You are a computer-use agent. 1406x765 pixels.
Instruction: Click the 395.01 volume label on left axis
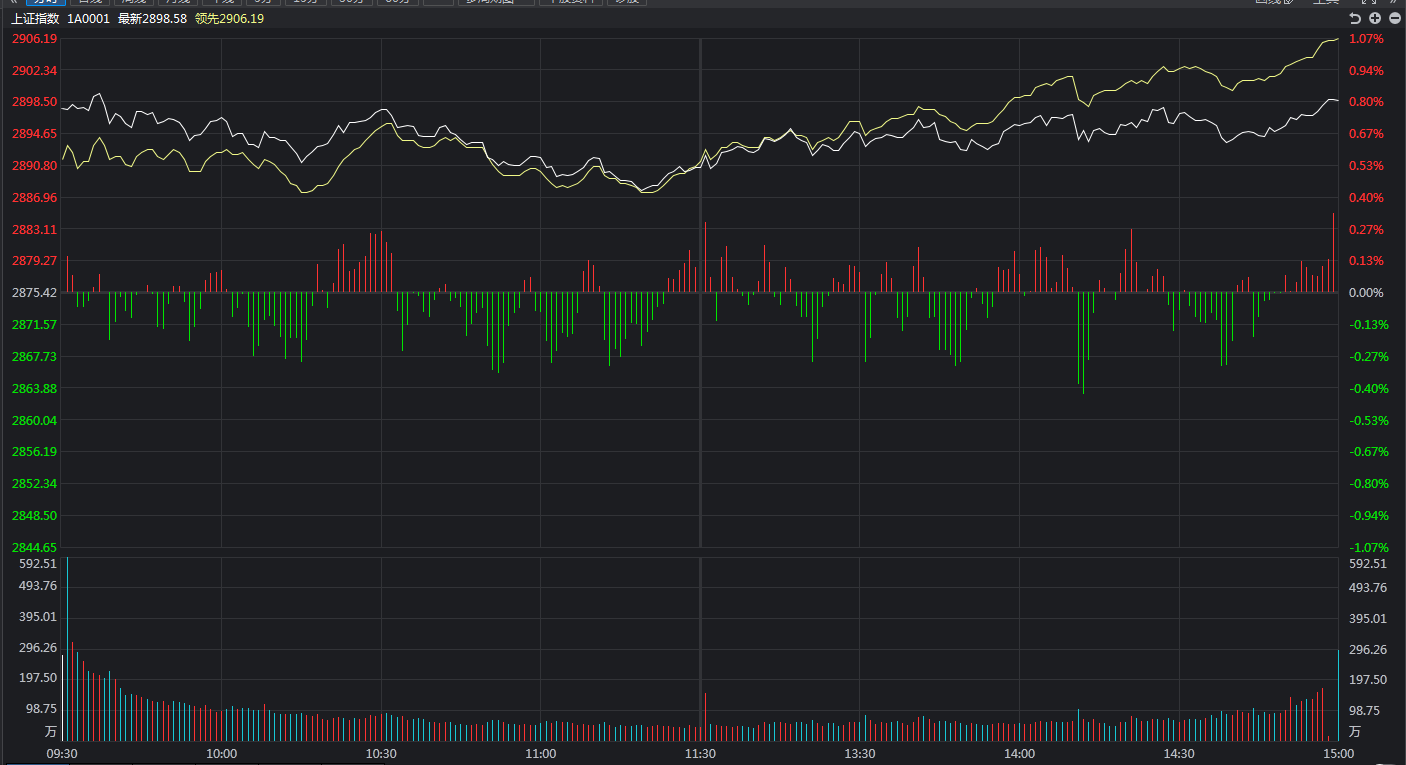click(38, 618)
